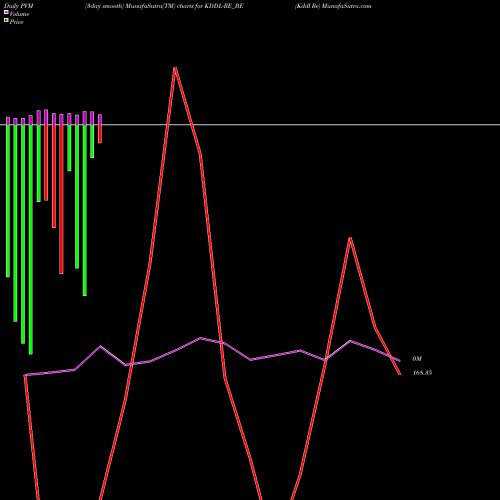Click the '168.85' price value label
The width and height of the screenshot is (500, 500).
point(422,373)
